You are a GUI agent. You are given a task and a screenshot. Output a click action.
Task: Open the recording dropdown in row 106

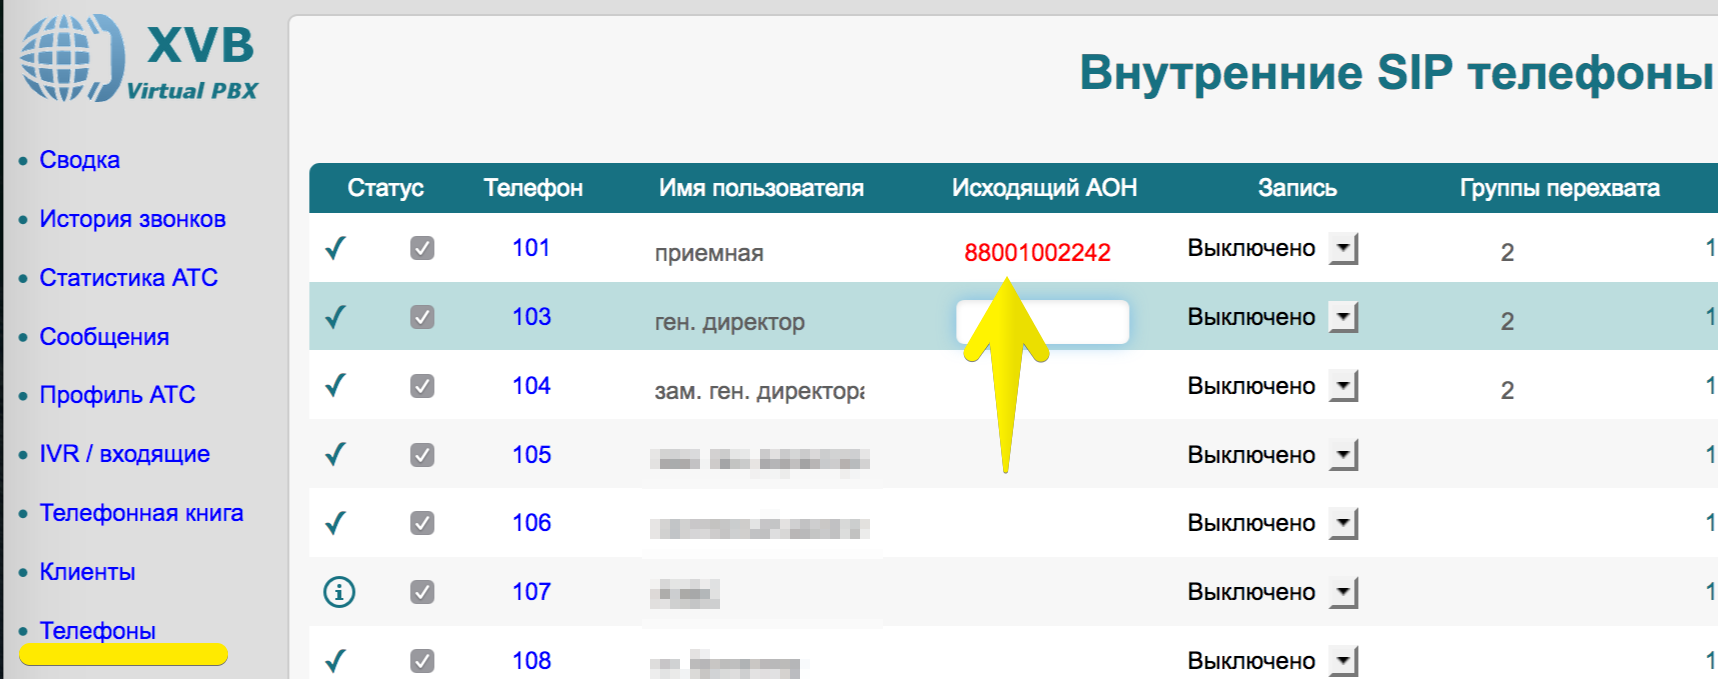click(x=1343, y=523)
